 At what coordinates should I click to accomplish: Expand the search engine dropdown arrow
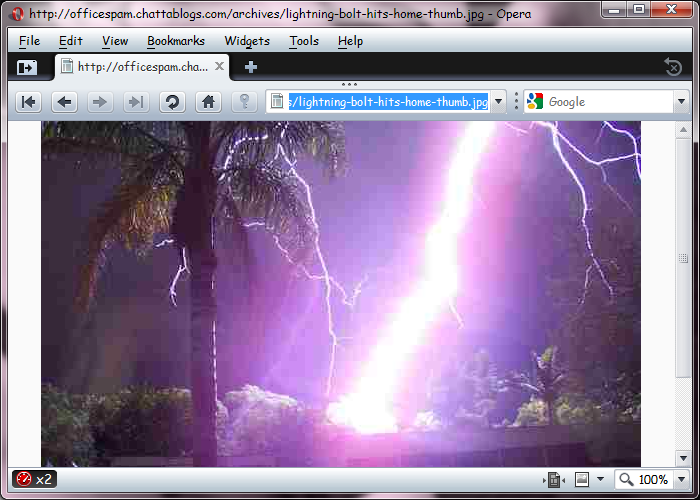(x=681, y=101)
